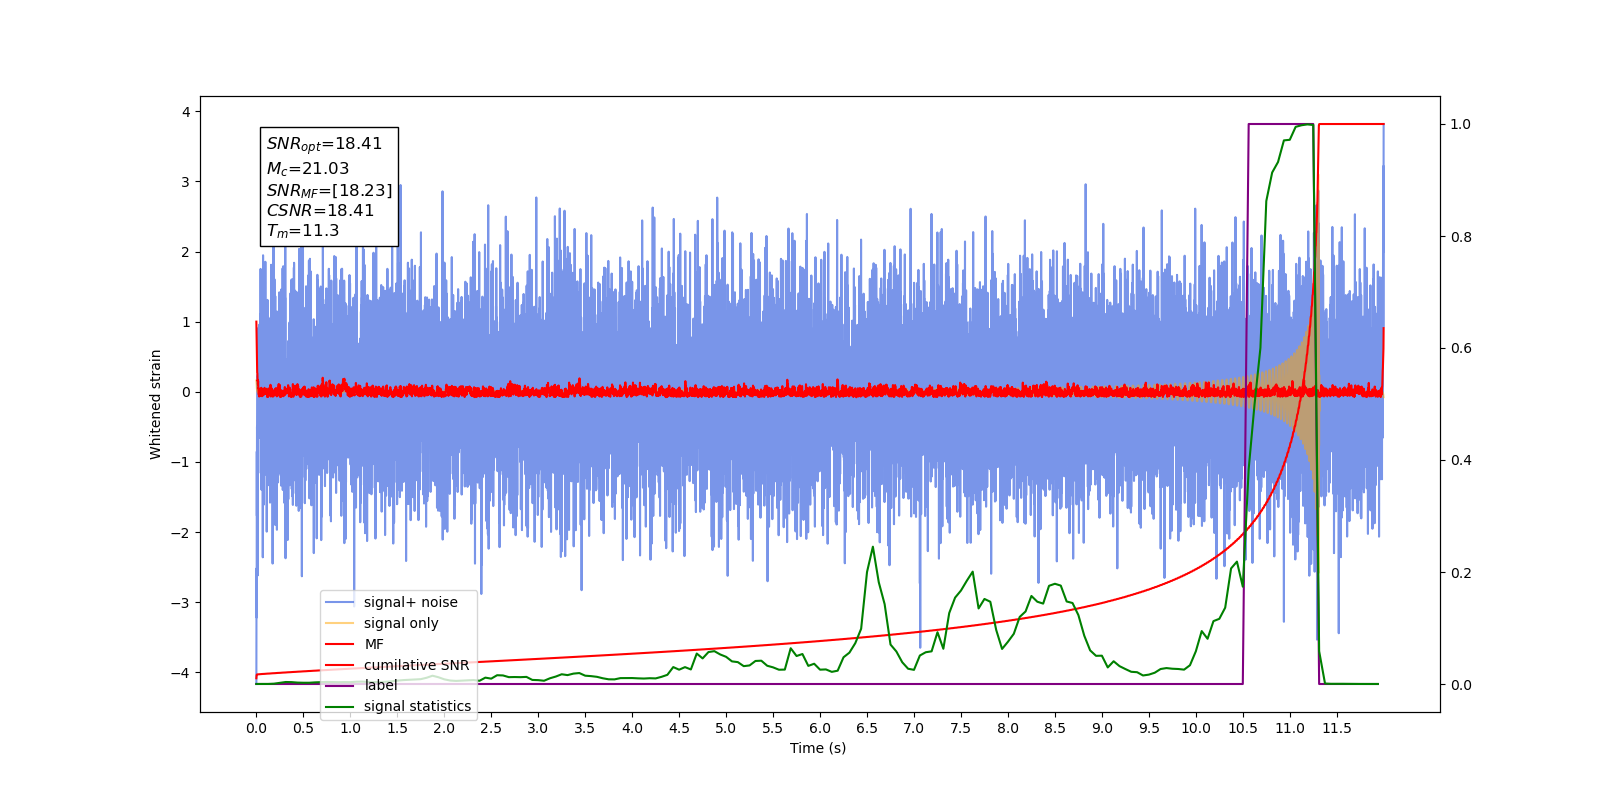
Task: Click the 'Whitened strain' y-axis label
Action: click(x=156, y=404)
